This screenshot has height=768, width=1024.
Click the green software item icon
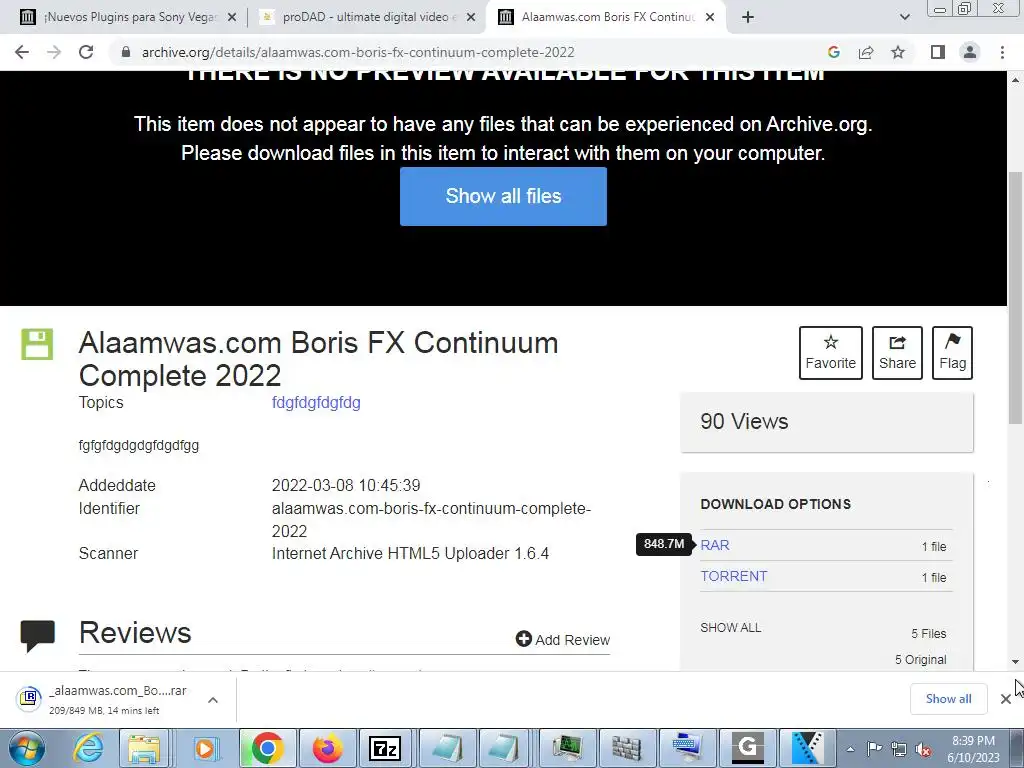(x=37, y=344)
